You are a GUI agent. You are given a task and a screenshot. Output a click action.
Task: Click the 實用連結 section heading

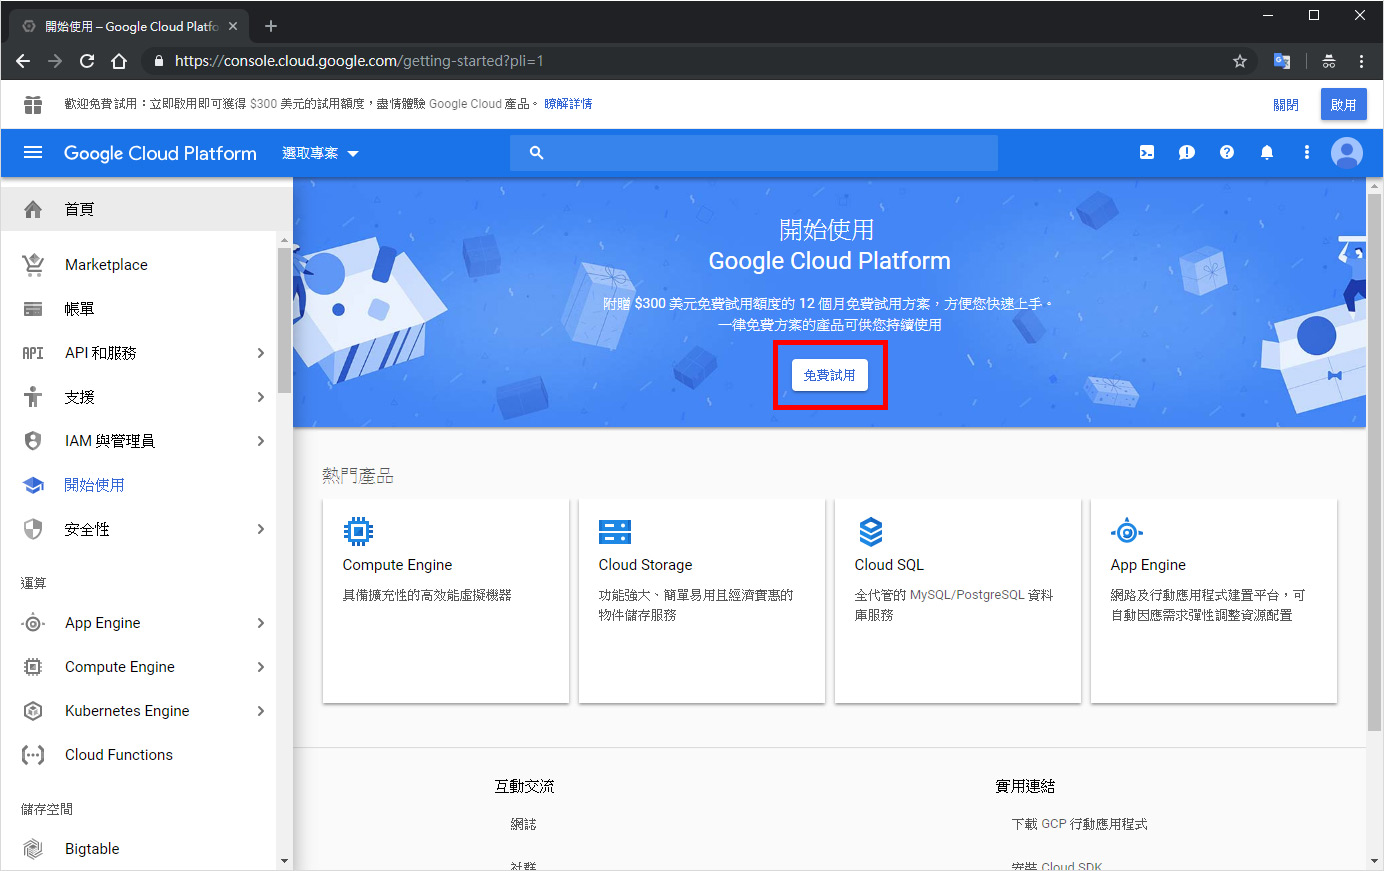1025,786
